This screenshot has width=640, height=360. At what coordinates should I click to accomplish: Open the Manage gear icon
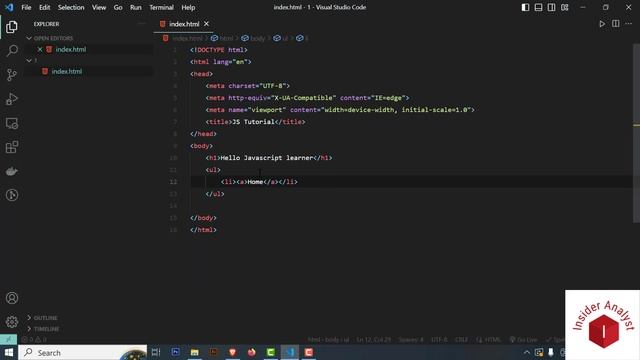coord(12,322)
